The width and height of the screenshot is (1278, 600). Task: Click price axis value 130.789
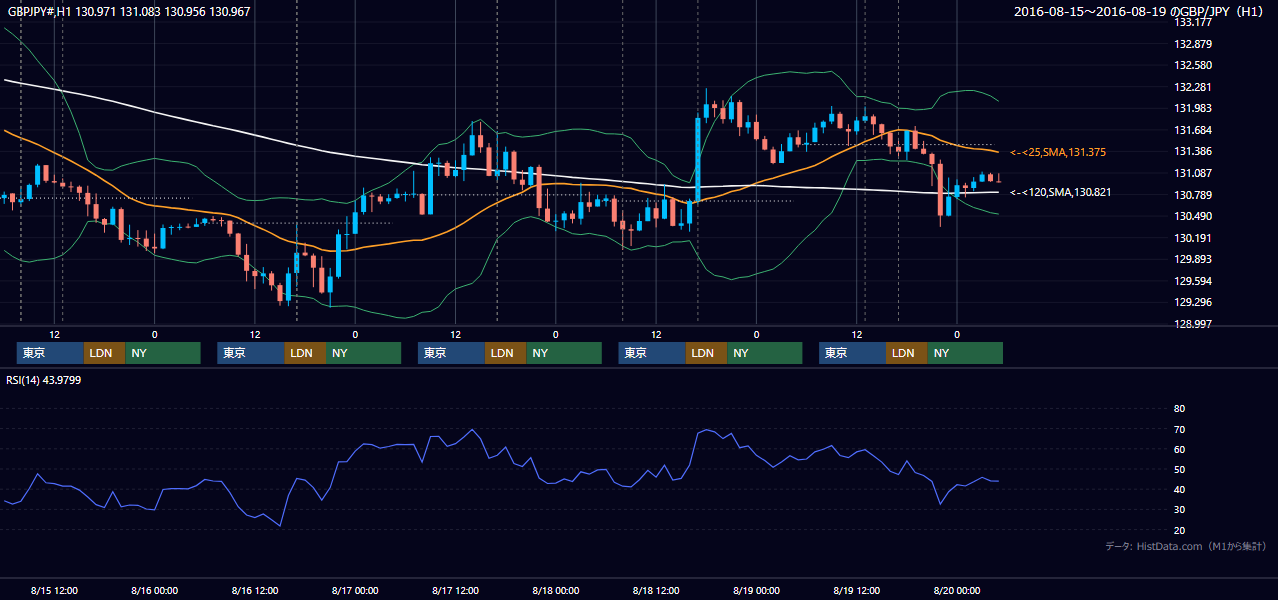[x=1193, y=194]
